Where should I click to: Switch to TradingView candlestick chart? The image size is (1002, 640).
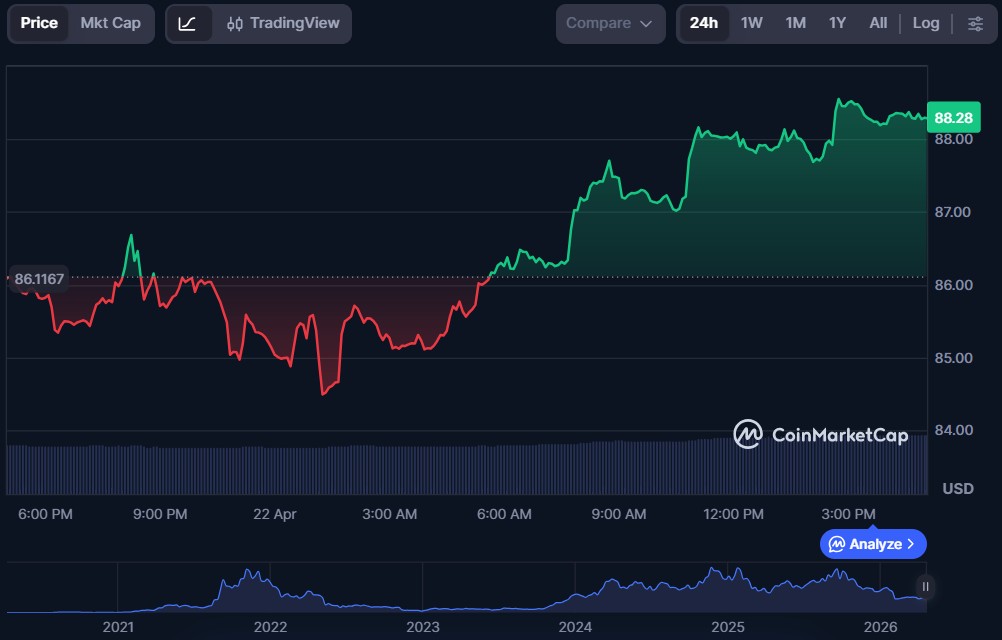[283, 23]
